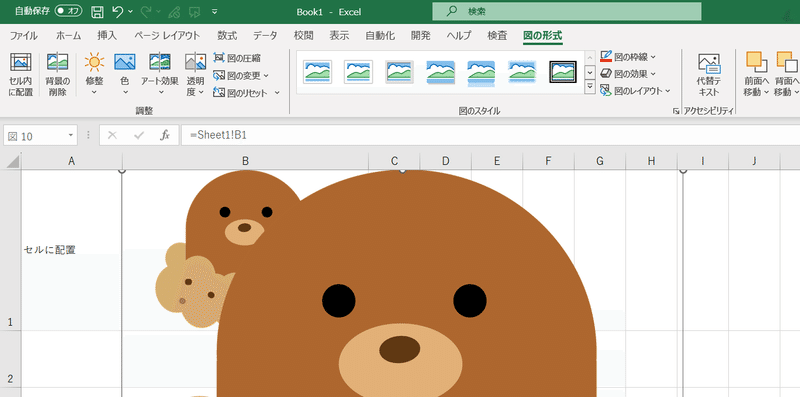Viewport: 800px width, 397px height.
Task: Open the 色 color options
Action: (x=124, y=75)
